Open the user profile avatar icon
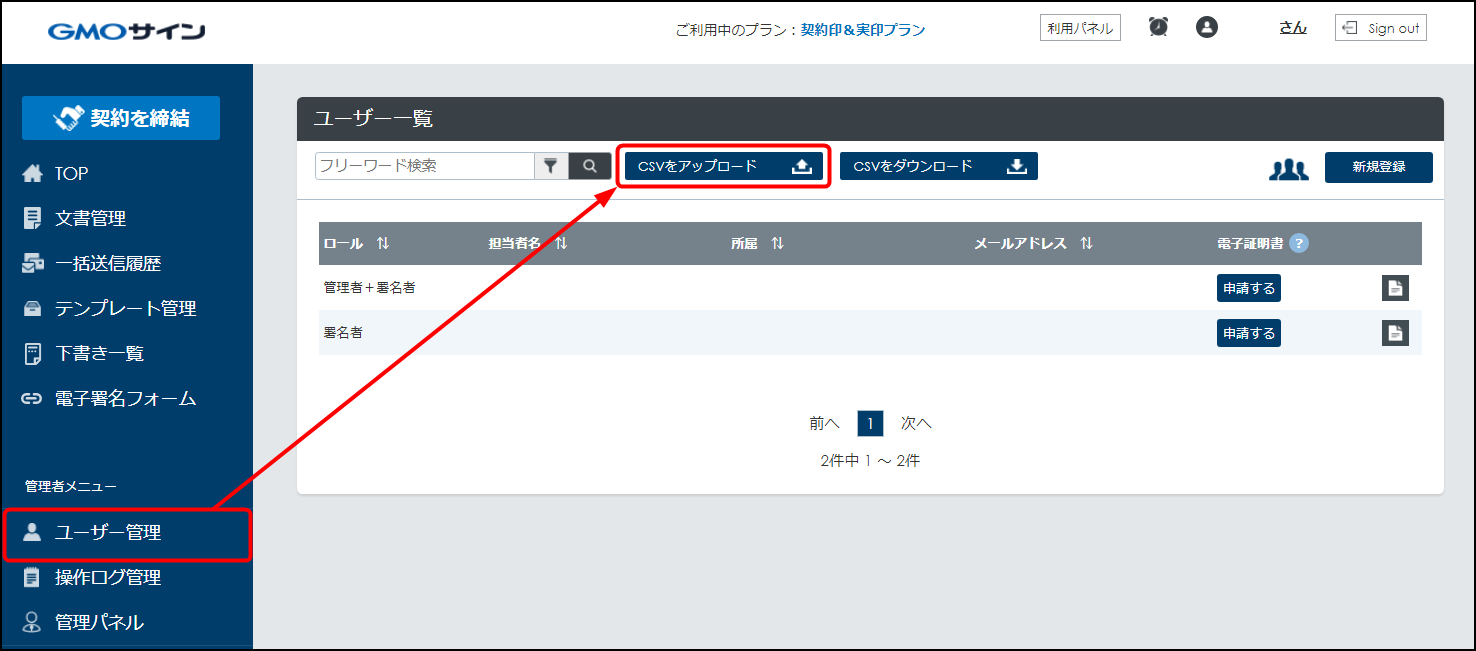Image resolution: width=1476 pixels, height=651 pixels. [1207, 28]
